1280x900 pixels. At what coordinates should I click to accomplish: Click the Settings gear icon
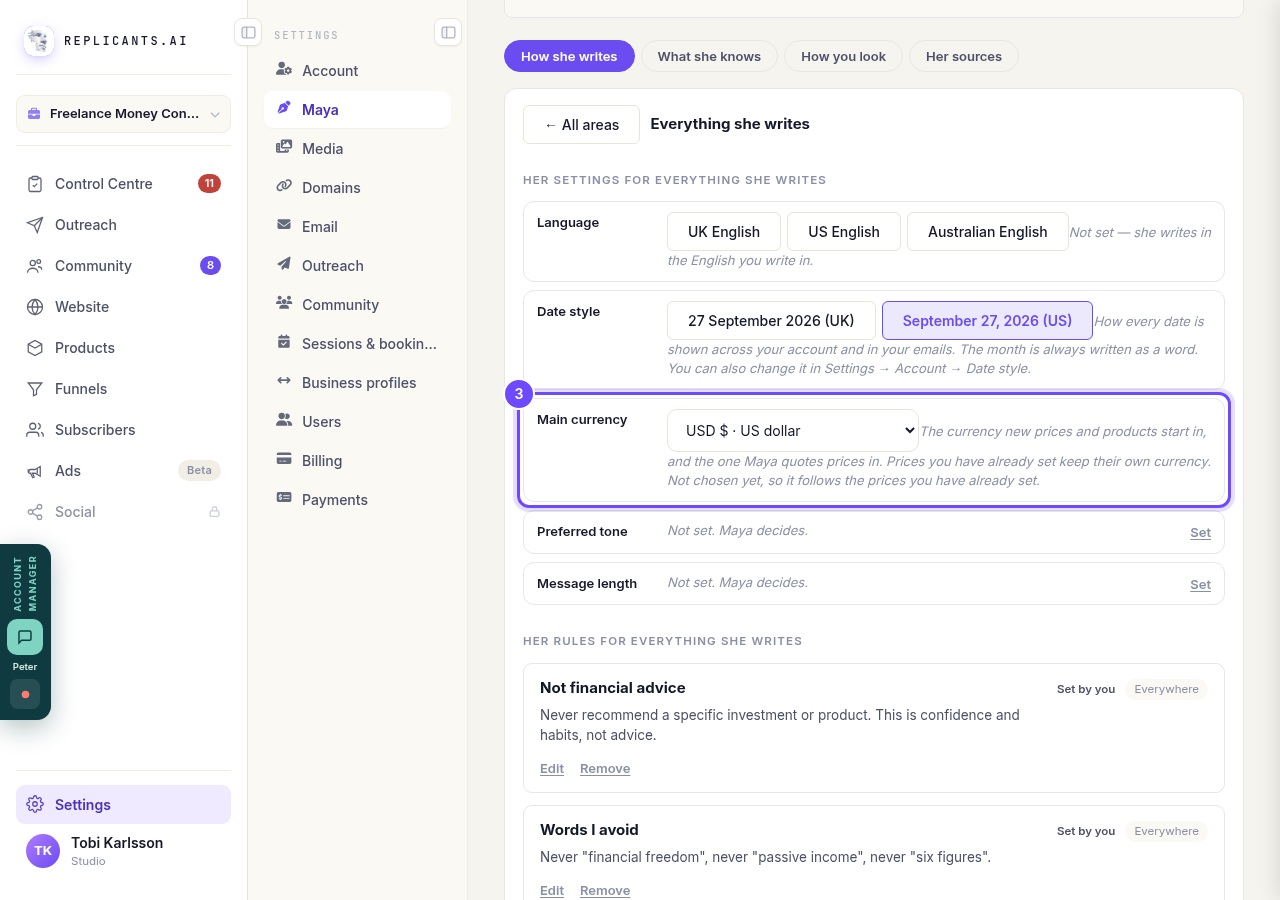35,805
